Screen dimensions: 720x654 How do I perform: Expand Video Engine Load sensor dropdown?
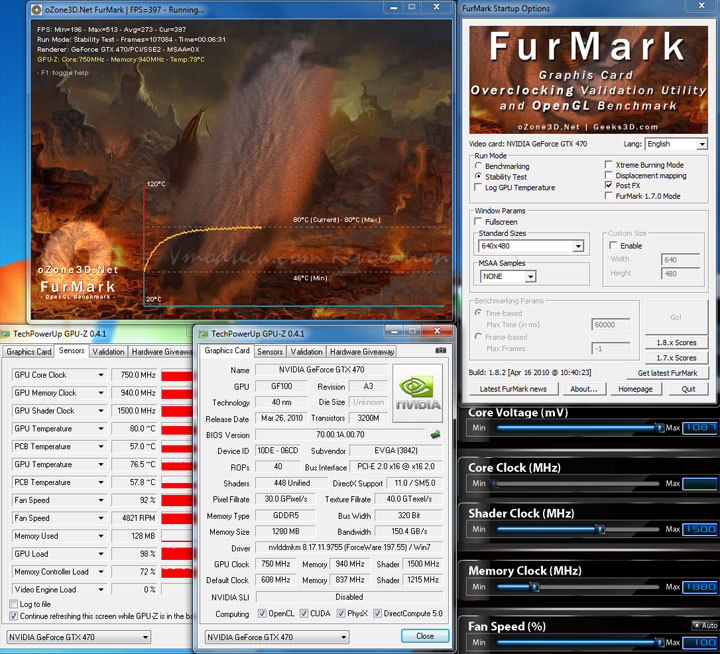pyautogui.click(x=101, y=590)
